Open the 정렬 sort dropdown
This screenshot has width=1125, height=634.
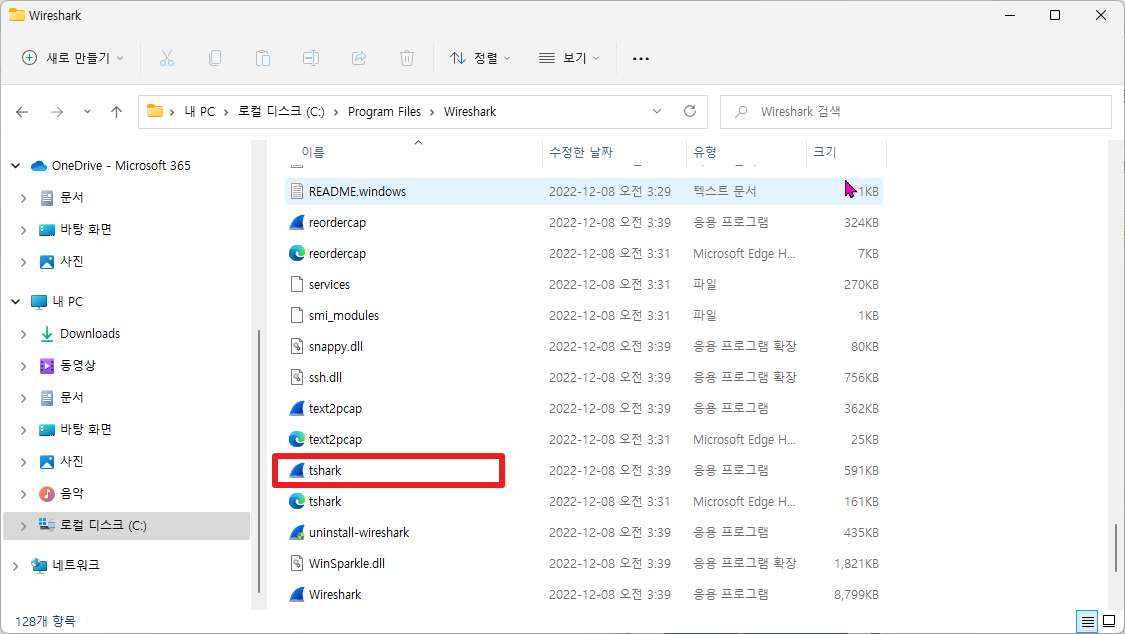point(480,58)
